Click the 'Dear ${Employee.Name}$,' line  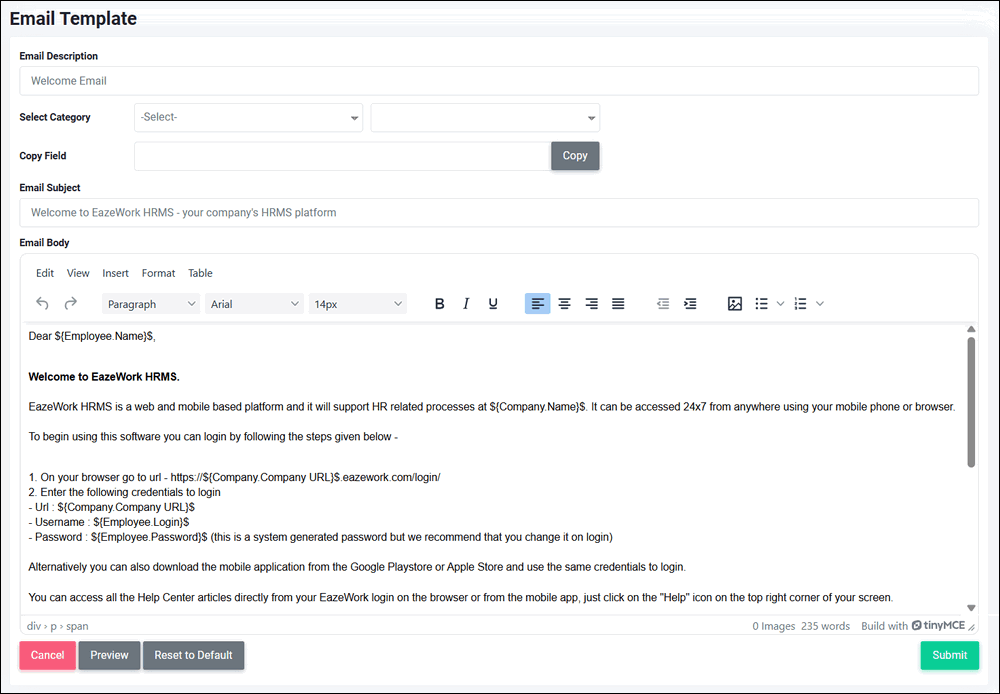point(92,337)
